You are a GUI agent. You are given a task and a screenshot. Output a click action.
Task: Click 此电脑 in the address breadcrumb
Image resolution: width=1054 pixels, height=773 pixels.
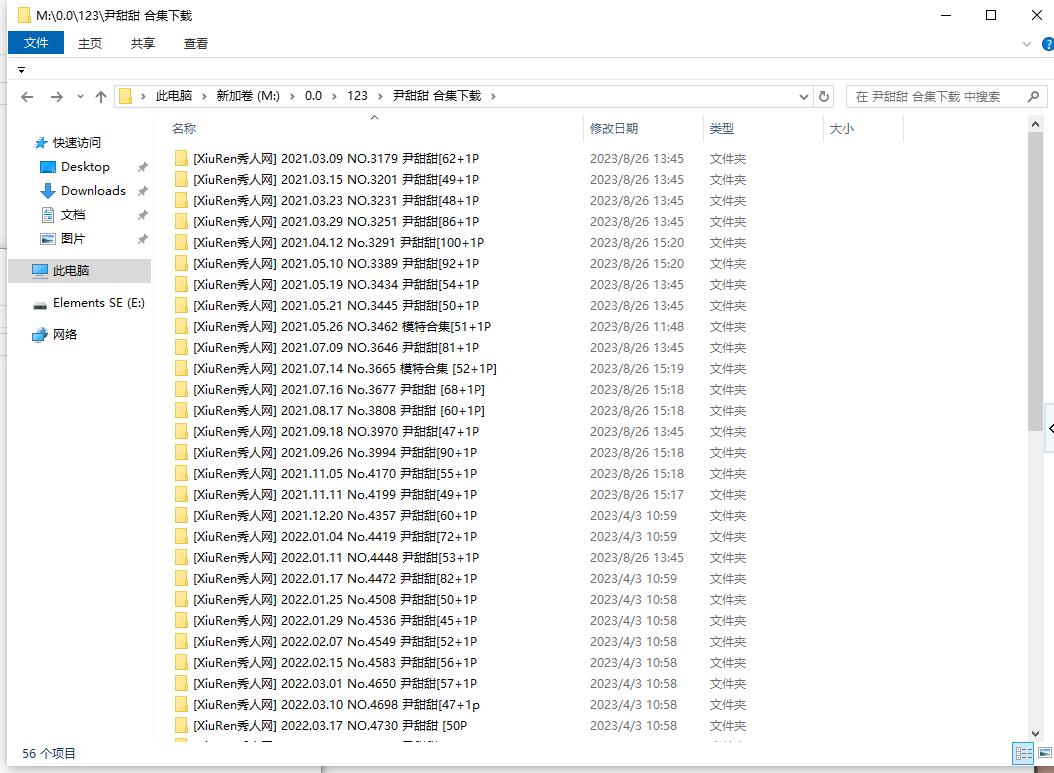pos(174,96)
